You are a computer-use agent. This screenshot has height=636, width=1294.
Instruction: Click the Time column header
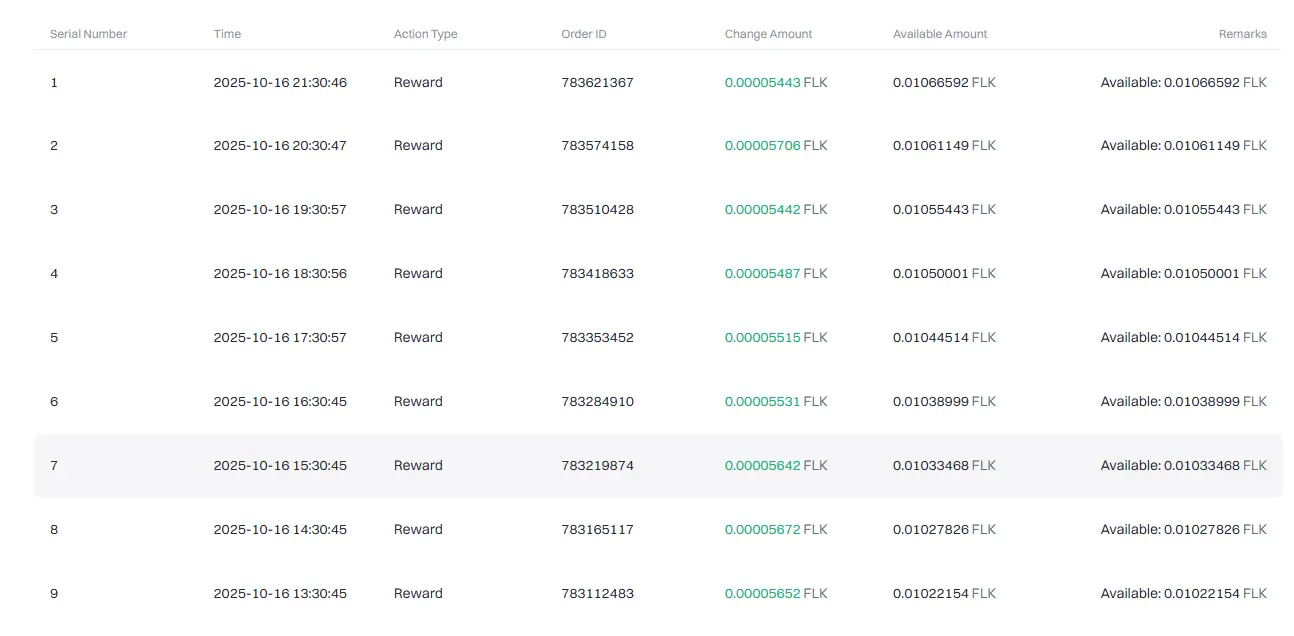pyautogui.click(x=227, y=34)
